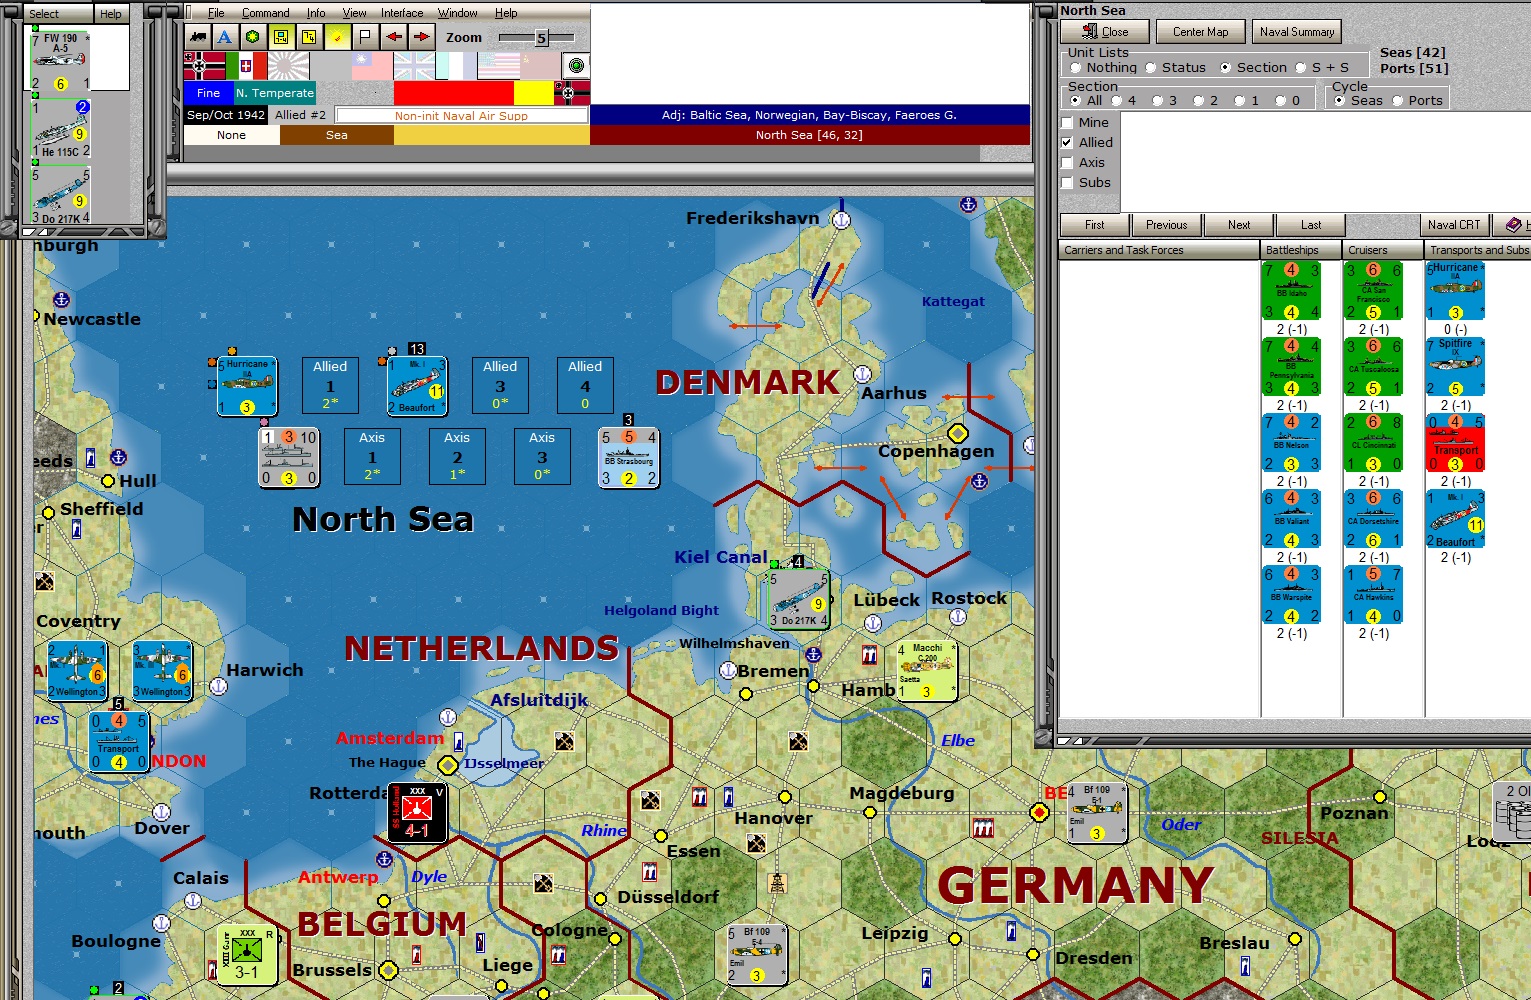Select the Italian flag in country bar

[x=247, y=66]
